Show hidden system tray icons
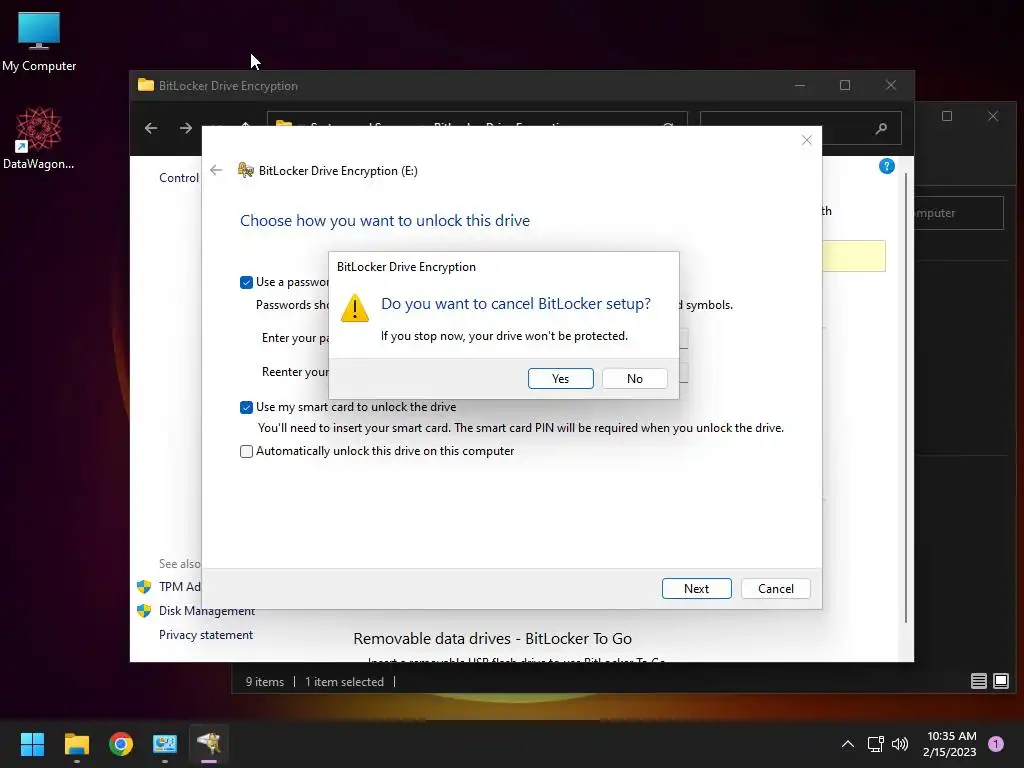The width and height of the screenshot is (1024, 768). click(x=848, y=744)
